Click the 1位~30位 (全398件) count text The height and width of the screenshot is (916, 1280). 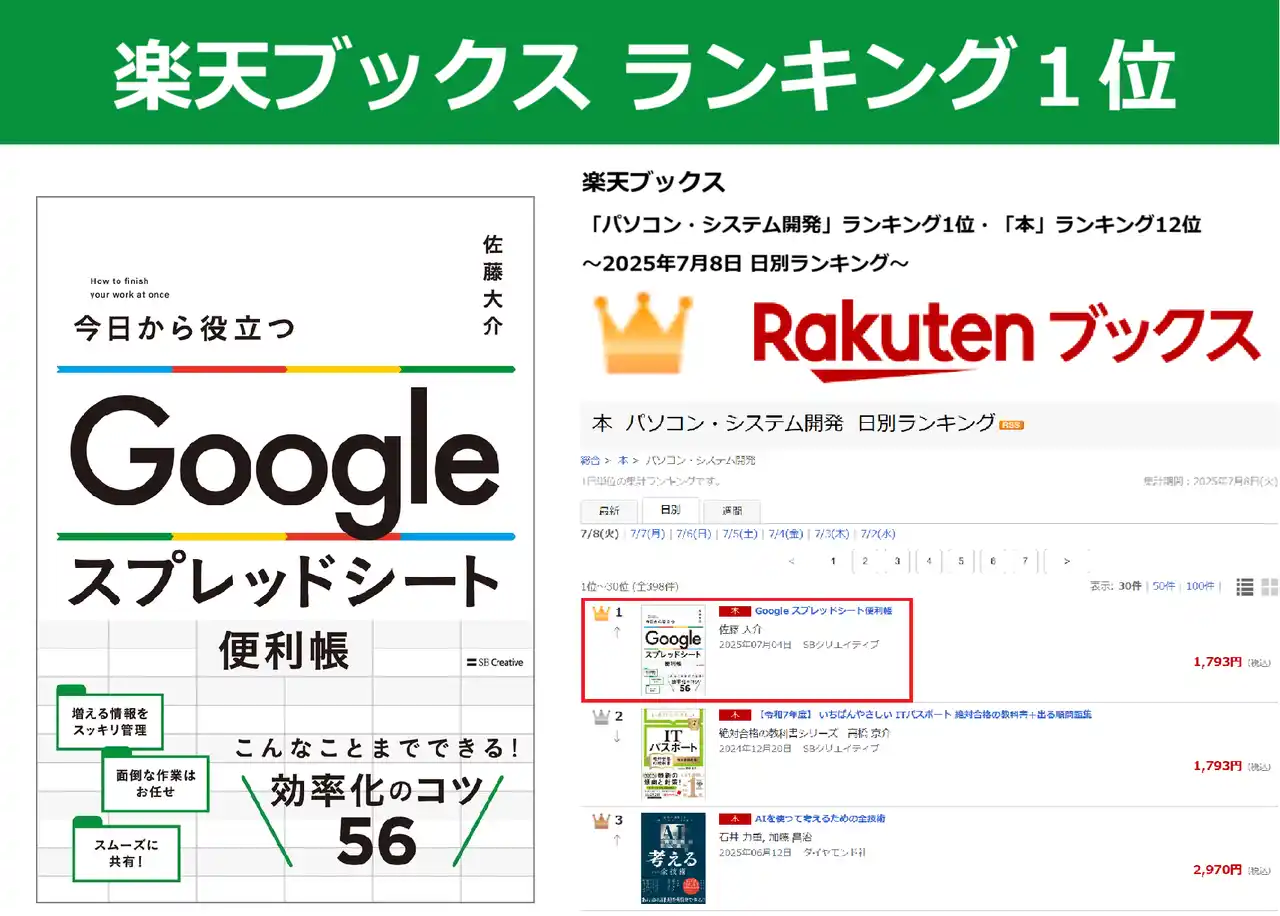630,586
